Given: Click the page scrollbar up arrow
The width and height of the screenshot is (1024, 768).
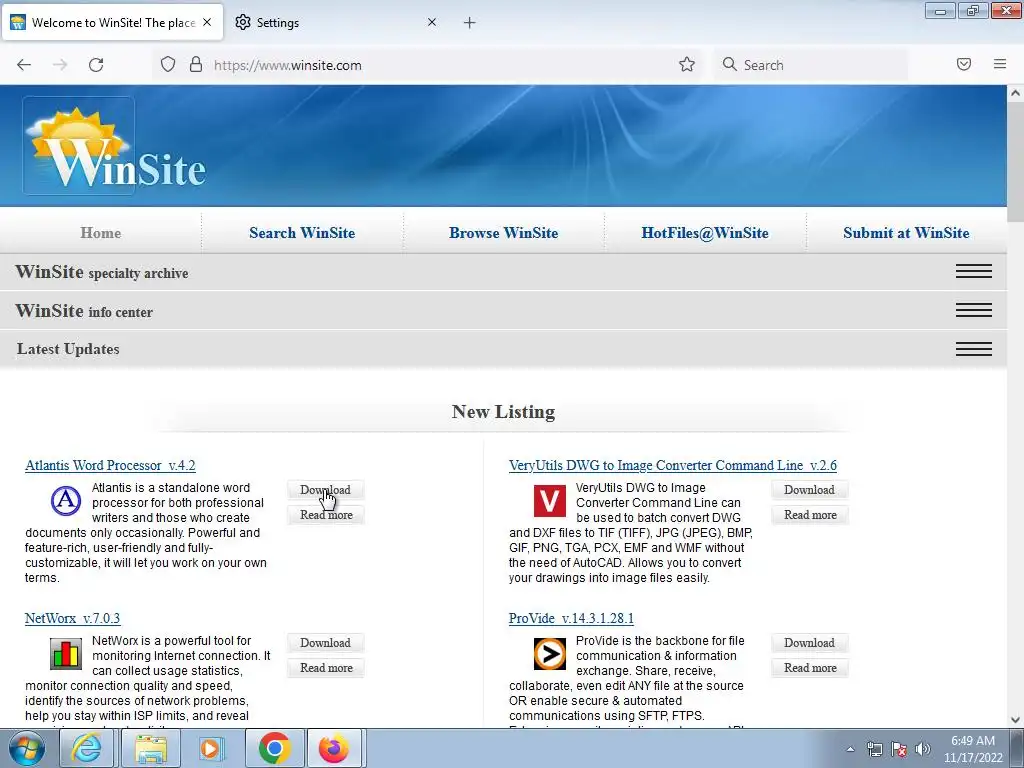Looking at the screenshot, I should [x=1016, y=93].
